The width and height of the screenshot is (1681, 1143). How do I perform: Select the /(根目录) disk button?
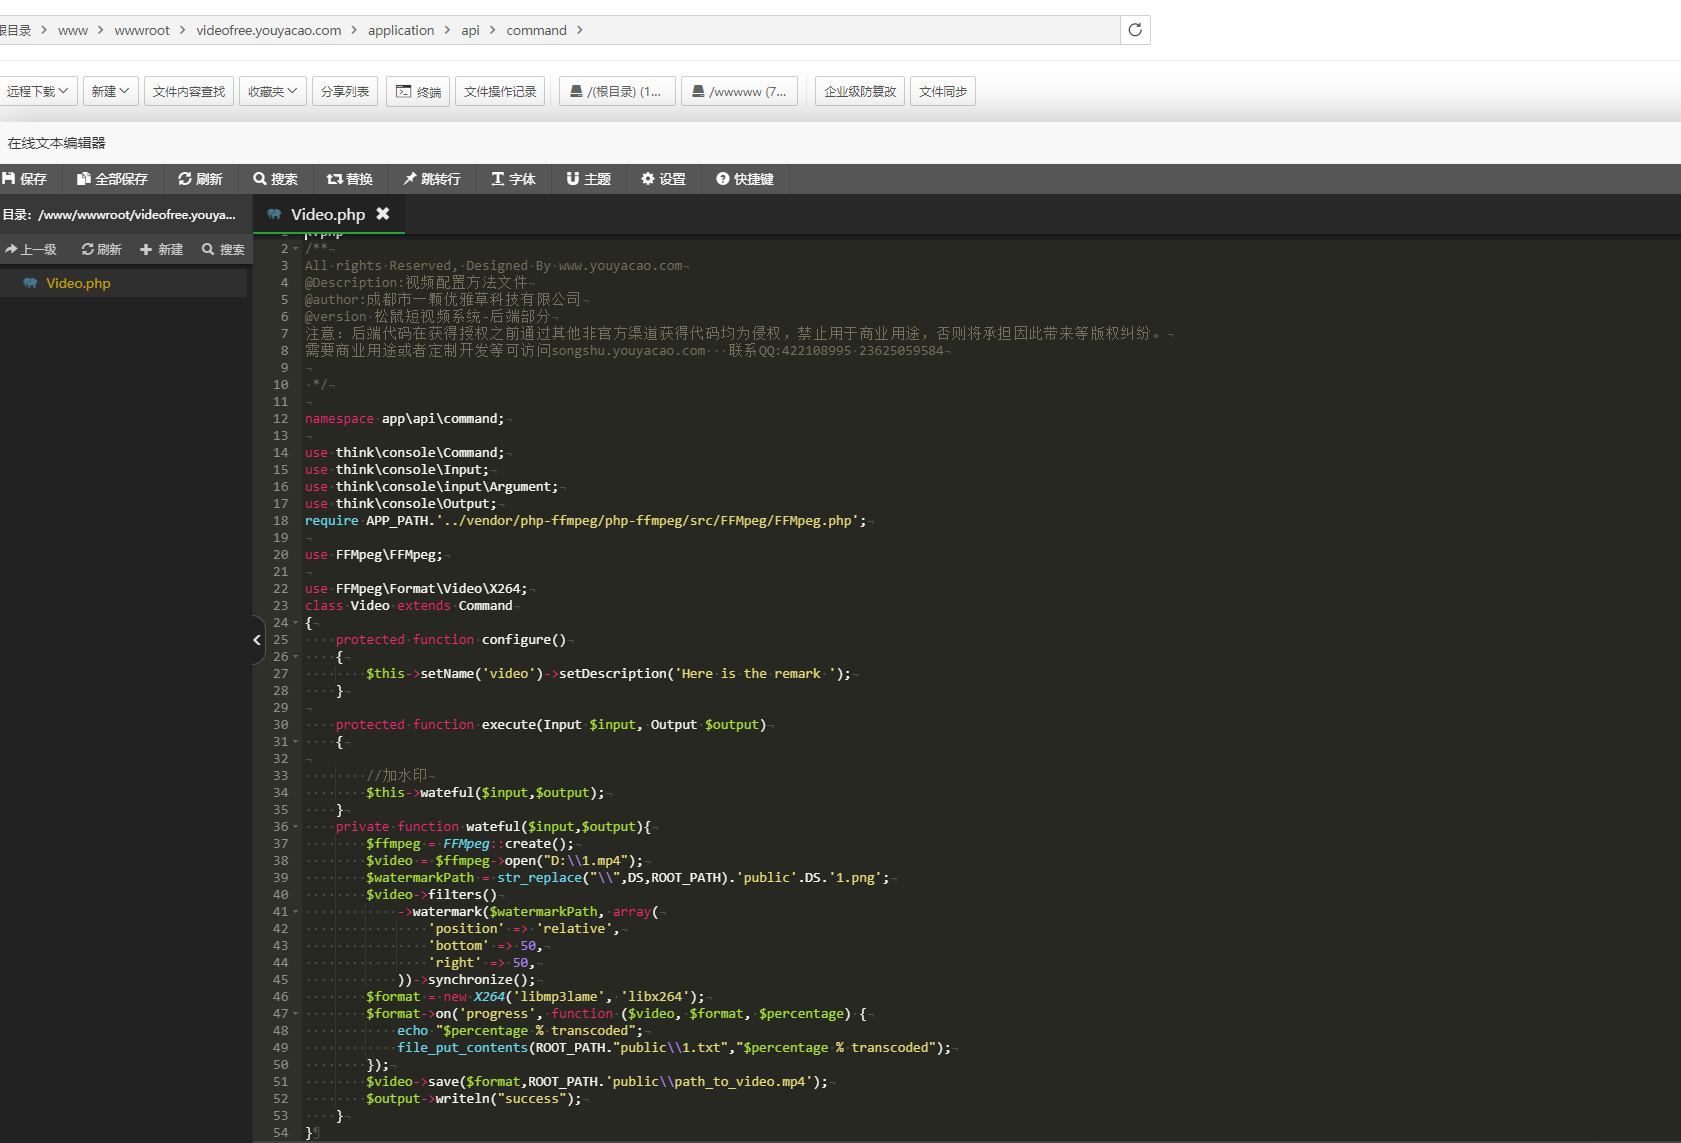coord(617,91)
